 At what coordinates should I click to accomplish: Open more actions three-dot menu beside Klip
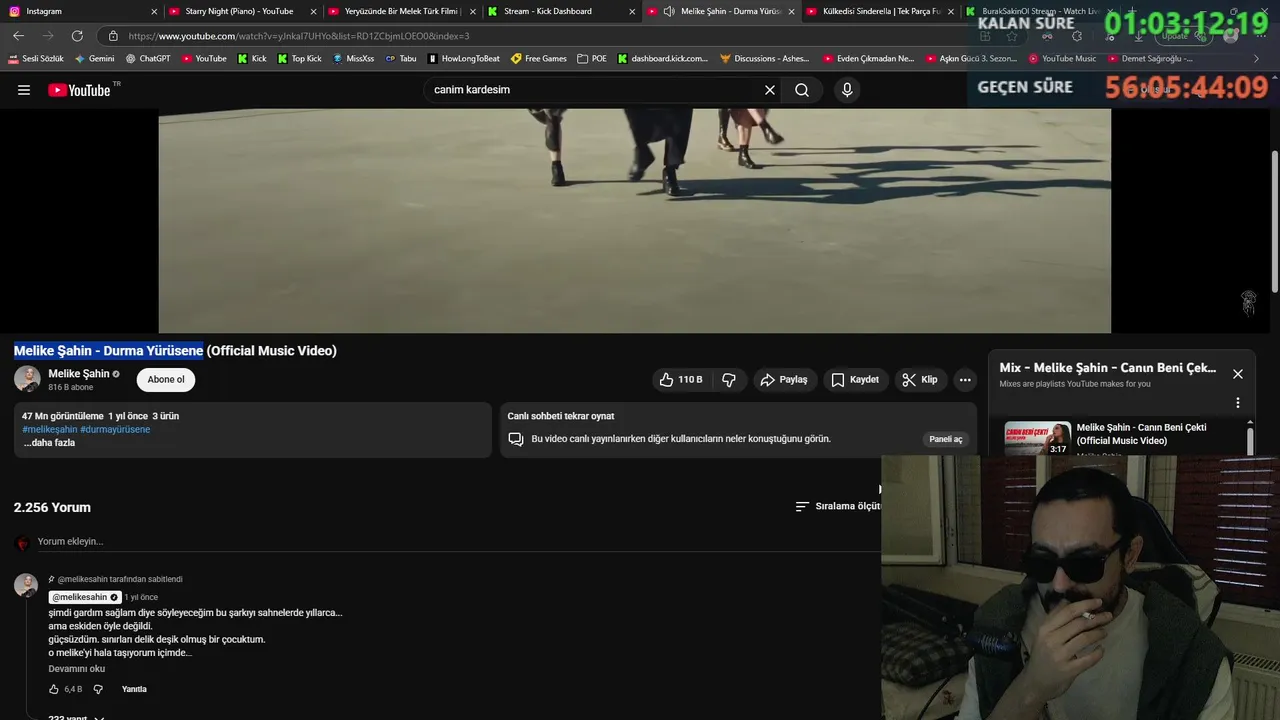tap(965, 380)
